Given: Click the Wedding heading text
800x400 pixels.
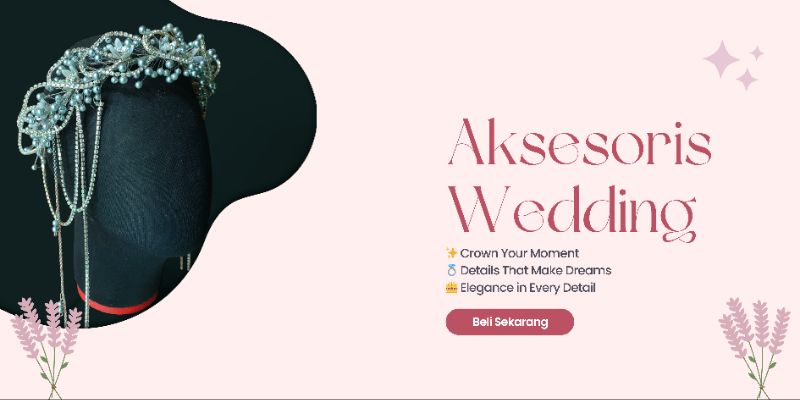Looking at the screenshot, I should [572, 213].
